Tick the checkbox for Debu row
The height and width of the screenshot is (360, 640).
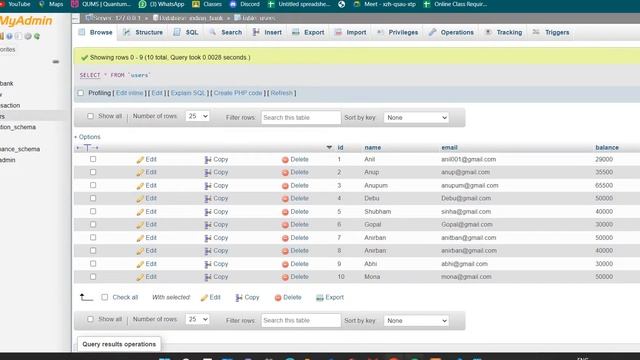coord(93,198)
